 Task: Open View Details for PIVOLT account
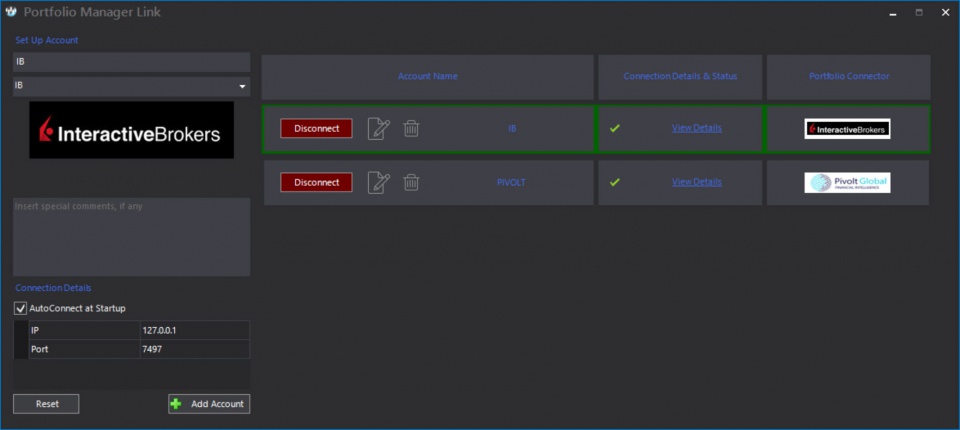[x=697, y=182]
